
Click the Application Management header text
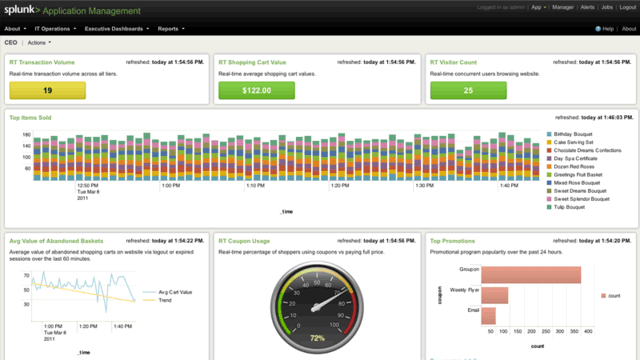(x=91, y=11)
